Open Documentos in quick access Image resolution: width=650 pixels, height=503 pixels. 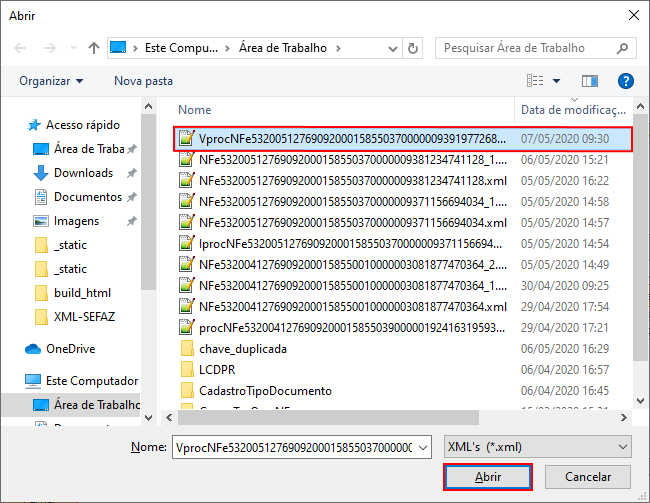pos(88,197)
